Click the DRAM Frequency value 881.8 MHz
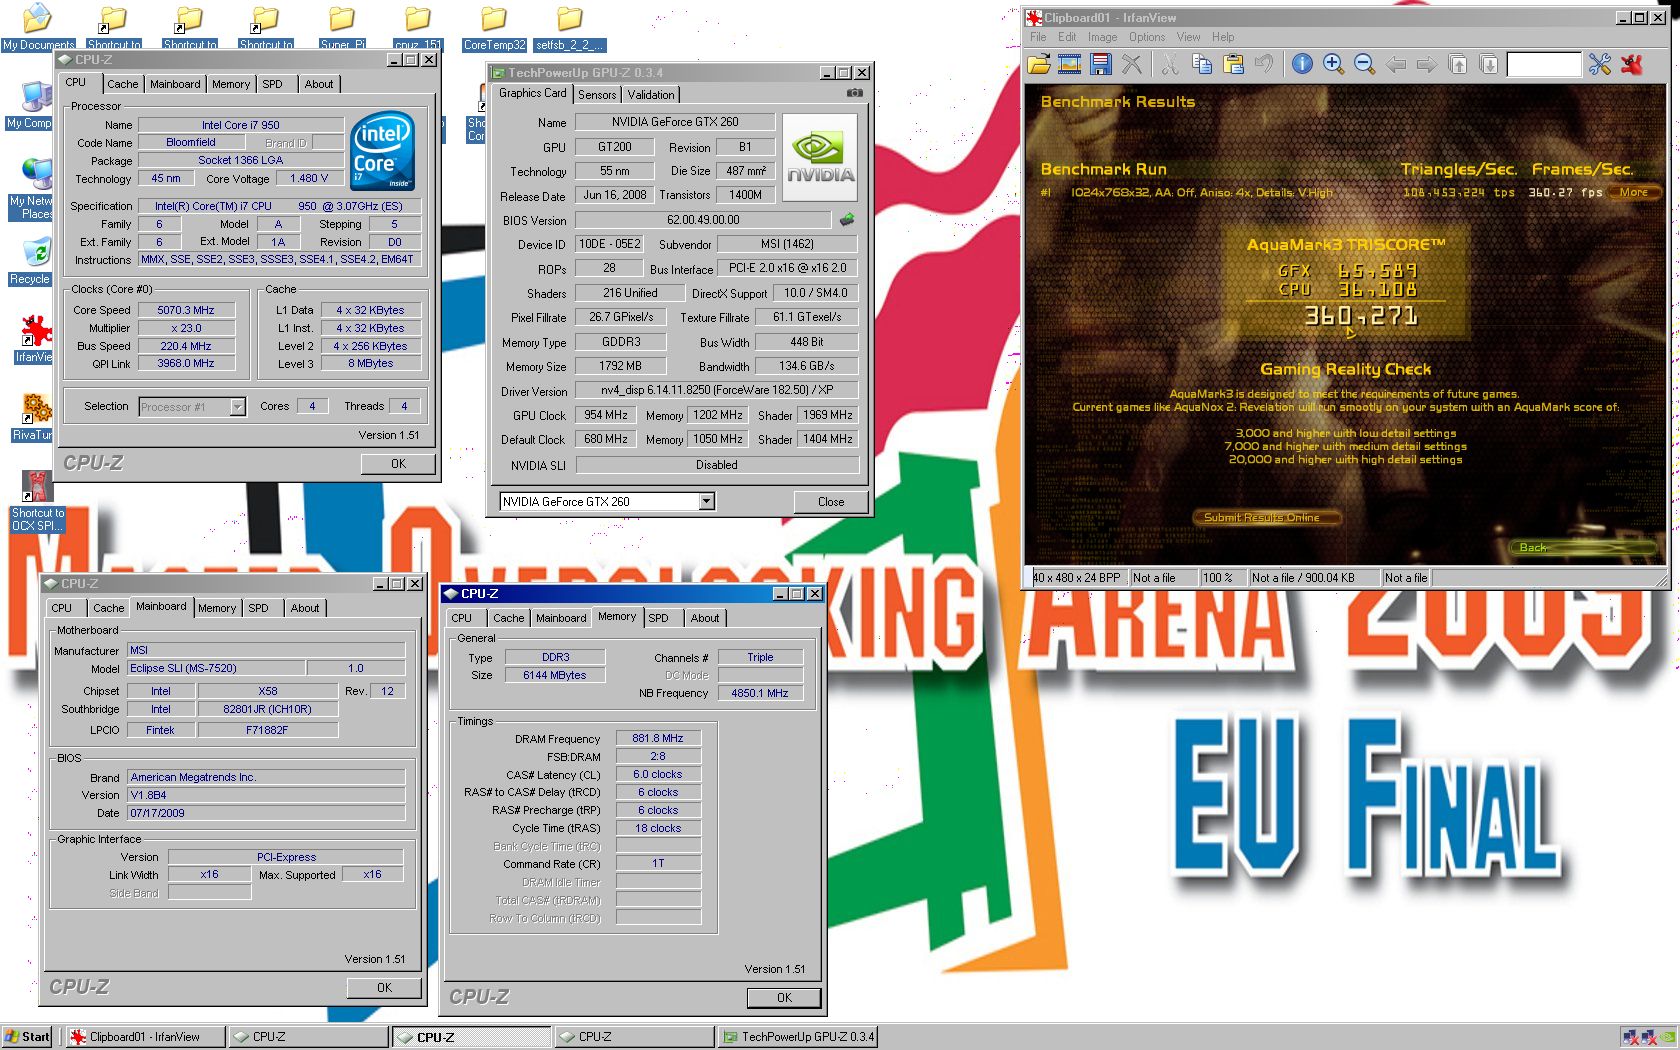 pos(658,739)
